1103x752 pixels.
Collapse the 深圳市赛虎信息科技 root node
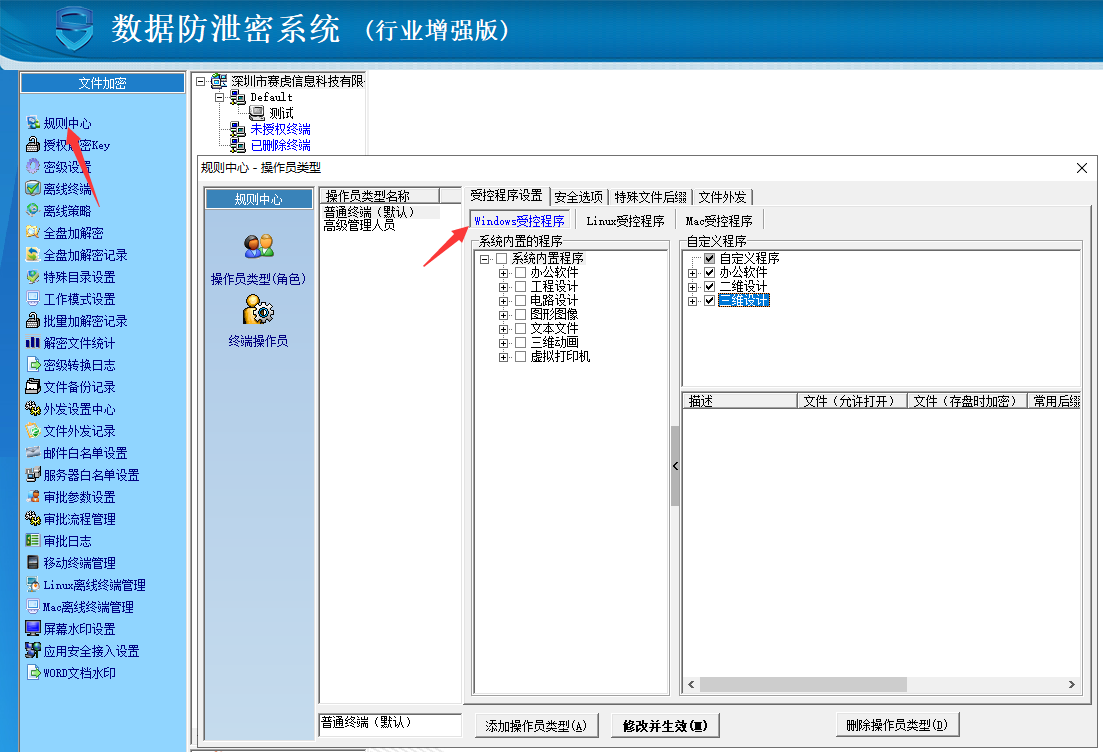[x=200, y=82]
